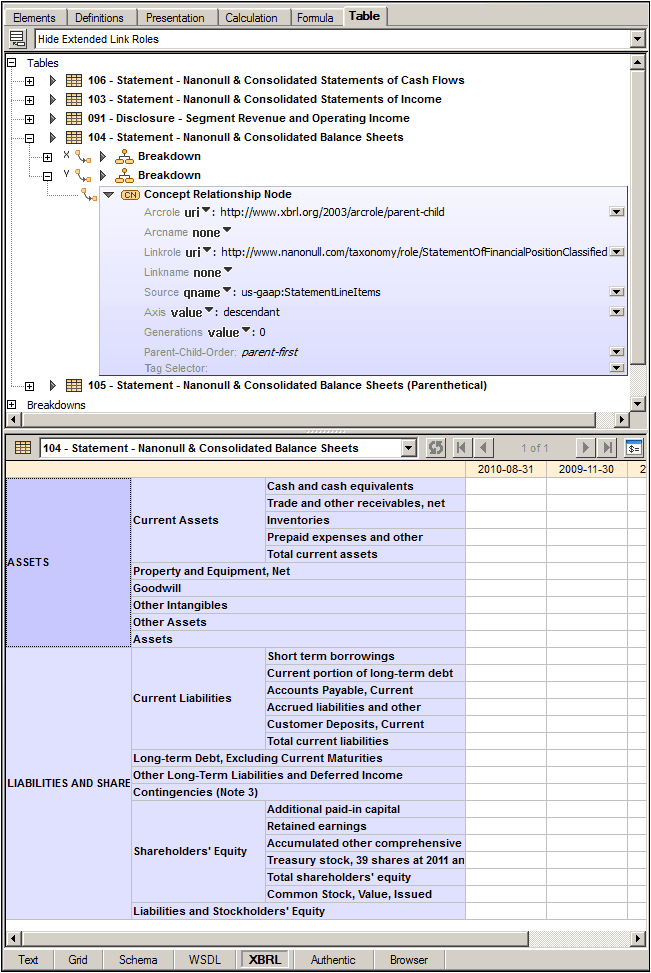Toggle the triangle next to the Y Breakdown
Screen dimensions: 651x973
[103, 176]
